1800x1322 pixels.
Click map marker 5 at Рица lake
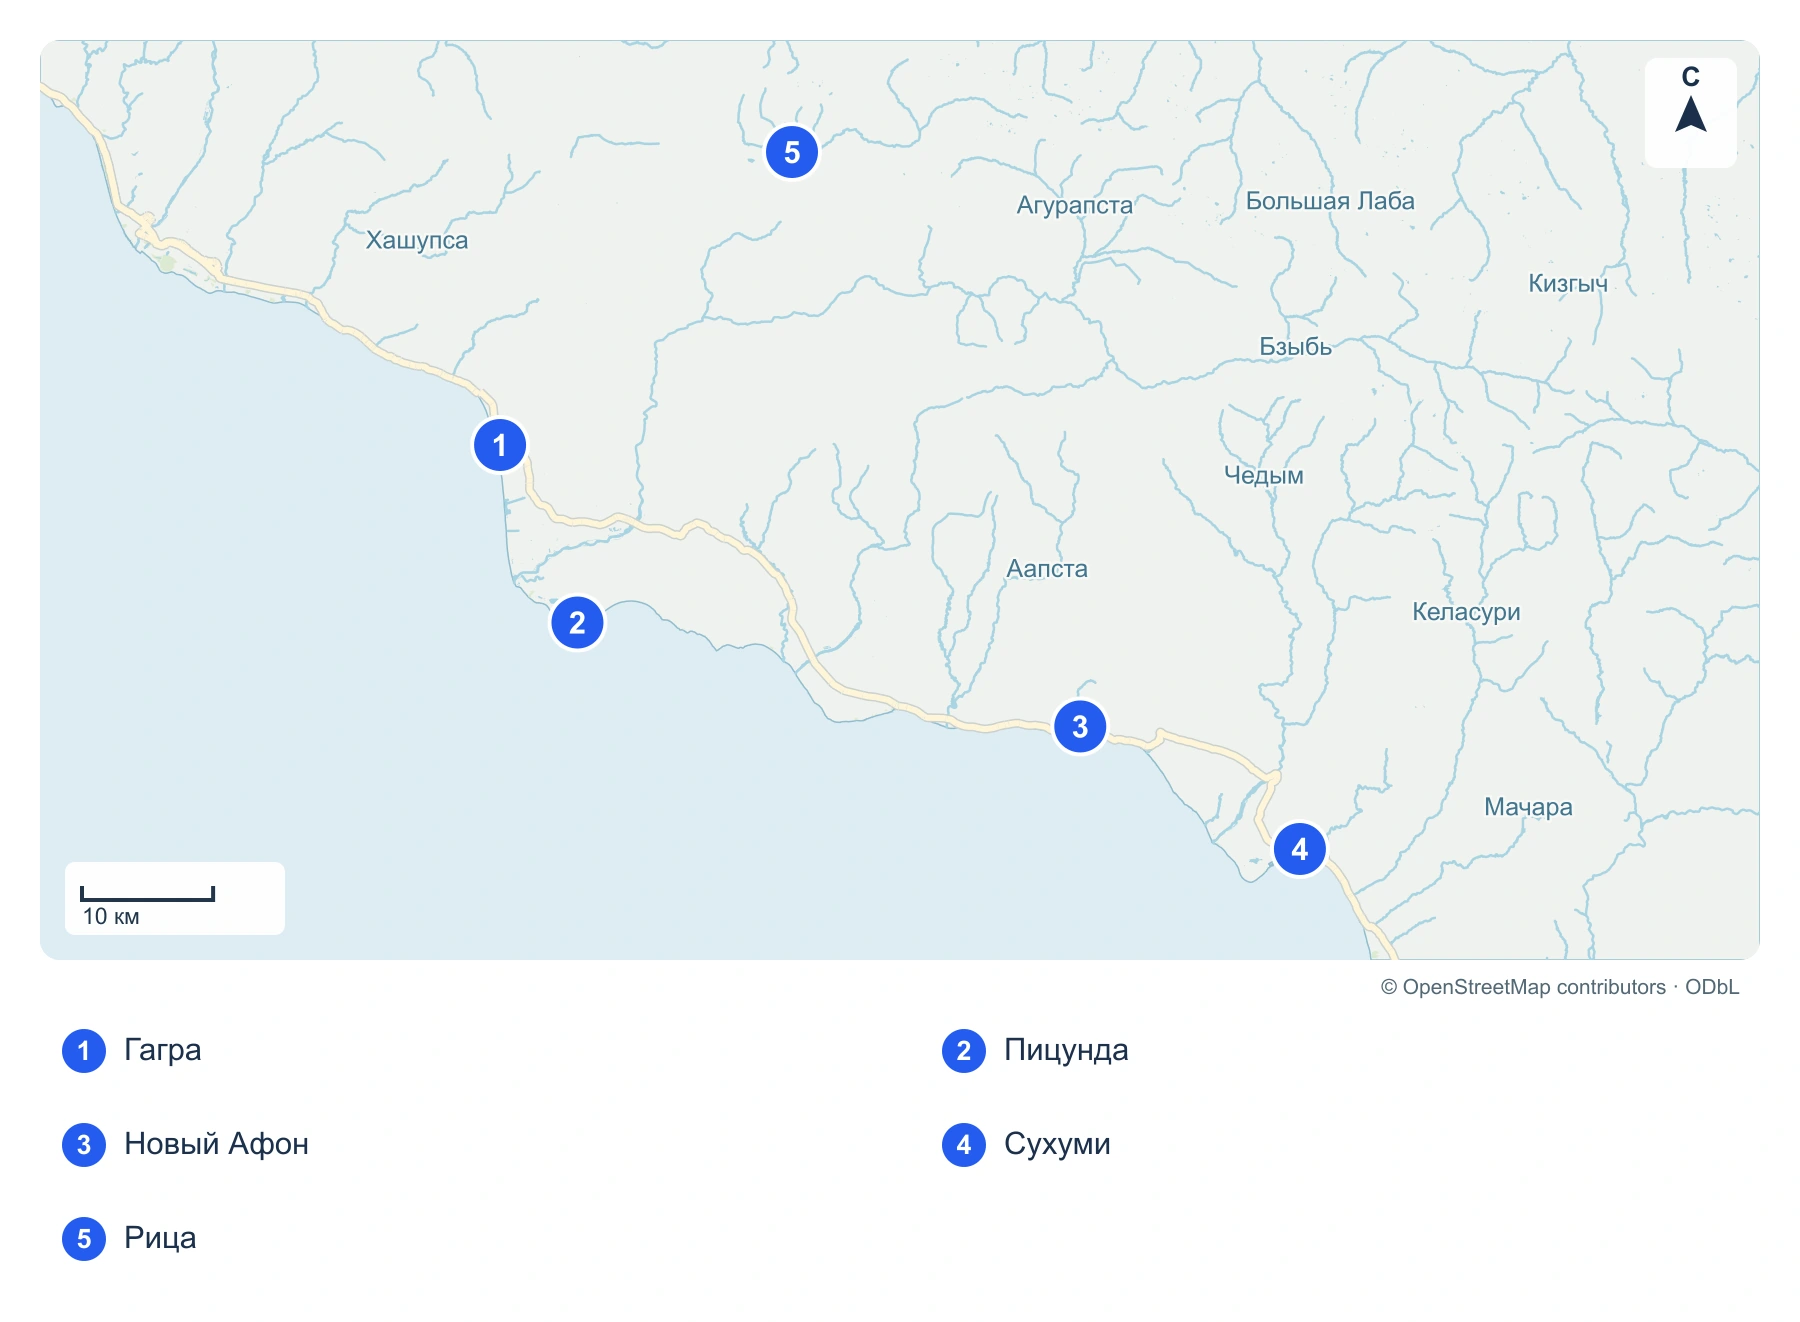(792, 152)
